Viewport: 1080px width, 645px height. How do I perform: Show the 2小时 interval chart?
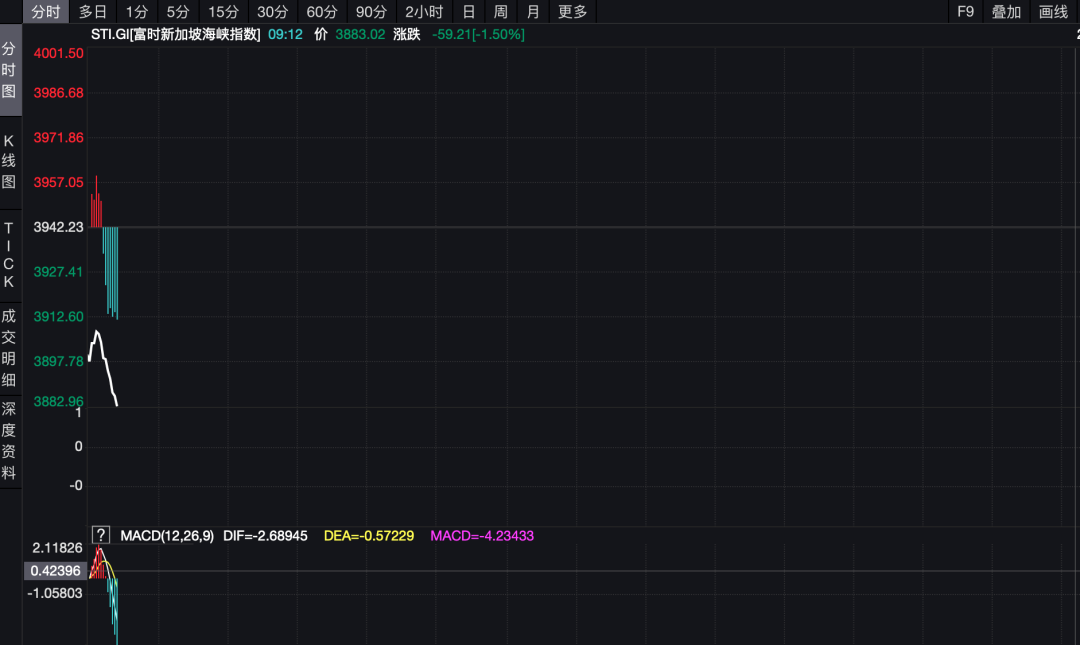click(x=423, y=12)
